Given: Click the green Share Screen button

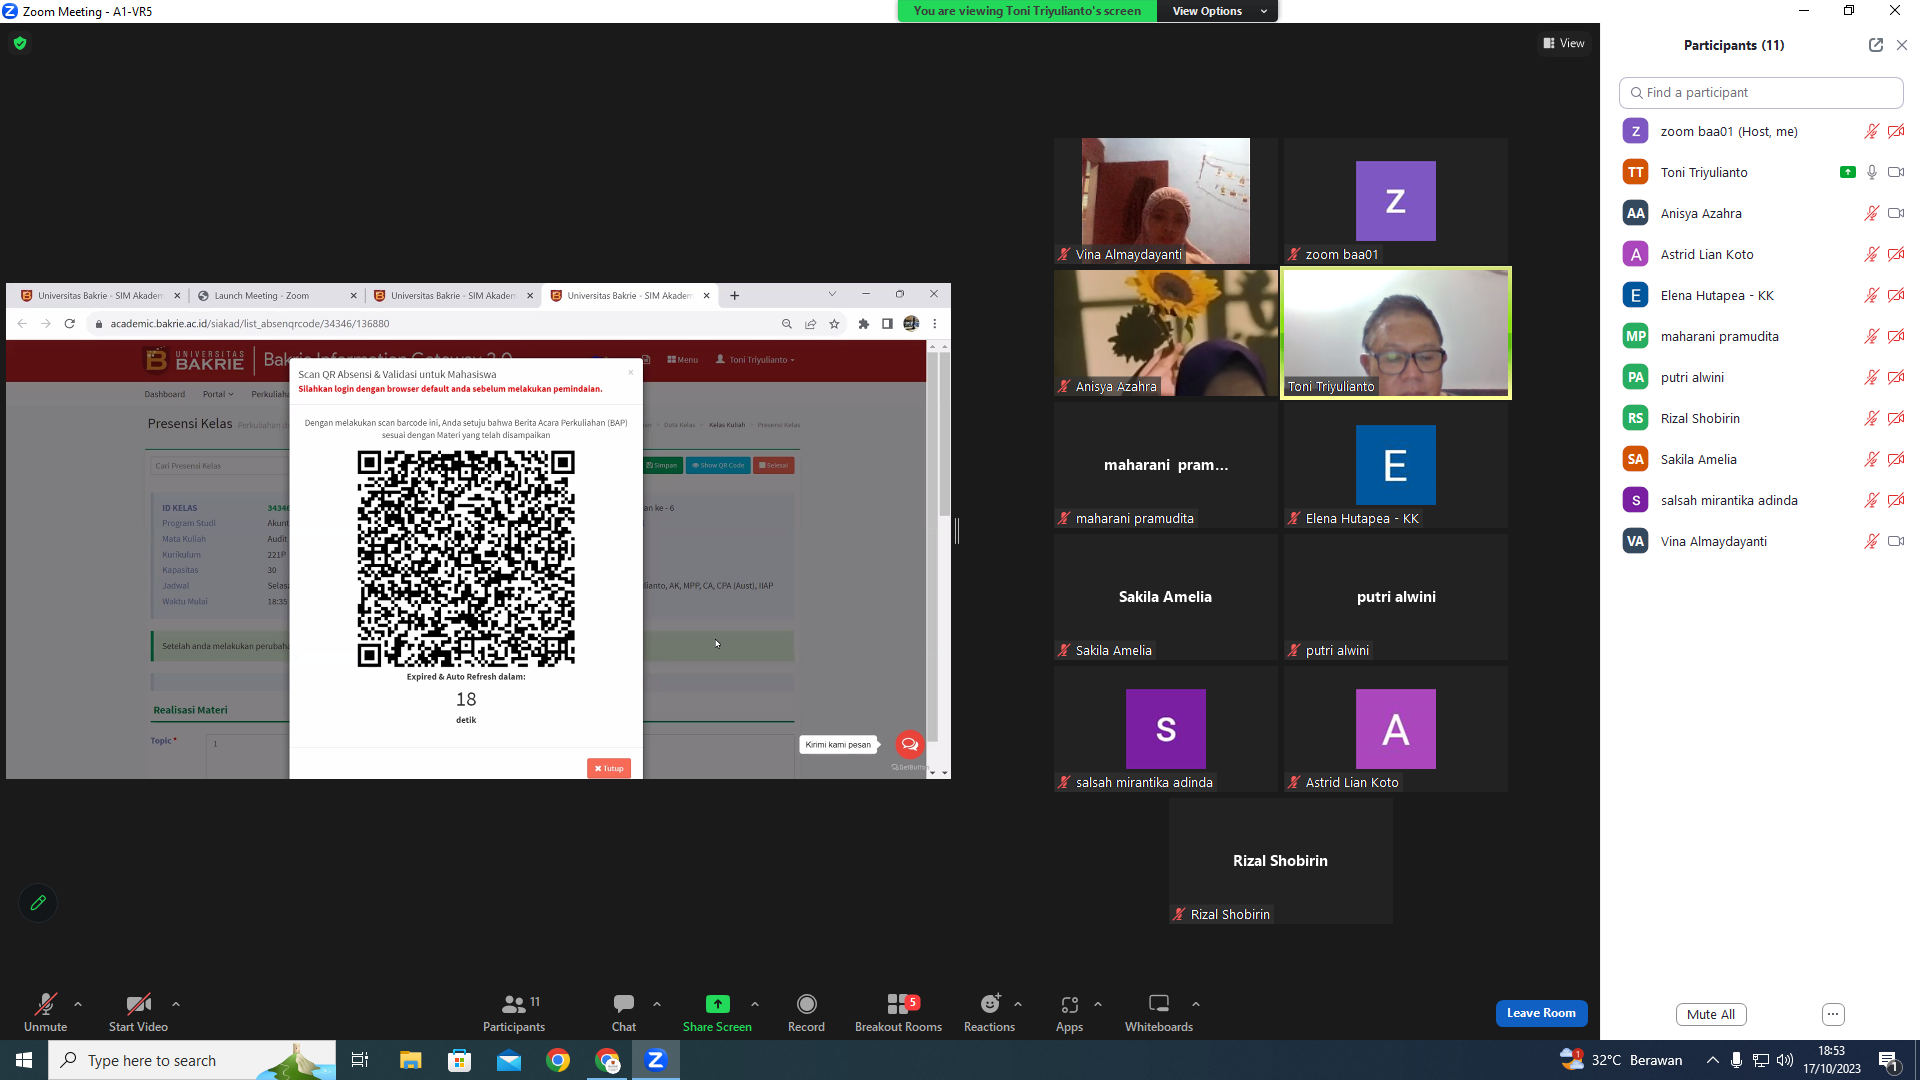Looking at the screenshot, I should (717, 1012).
